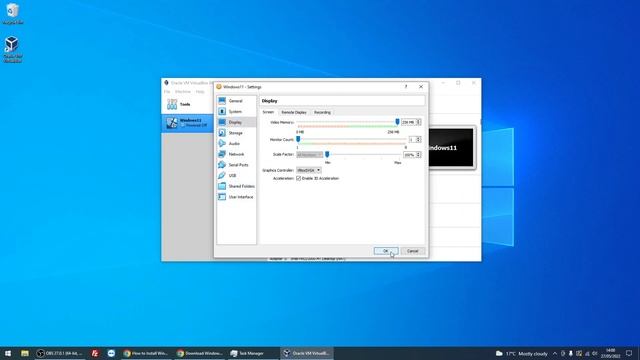Switch to the Download Windows Chrome window
This screenshot has width=640, height=360.
pyautogui.click(x=200, y=353)
